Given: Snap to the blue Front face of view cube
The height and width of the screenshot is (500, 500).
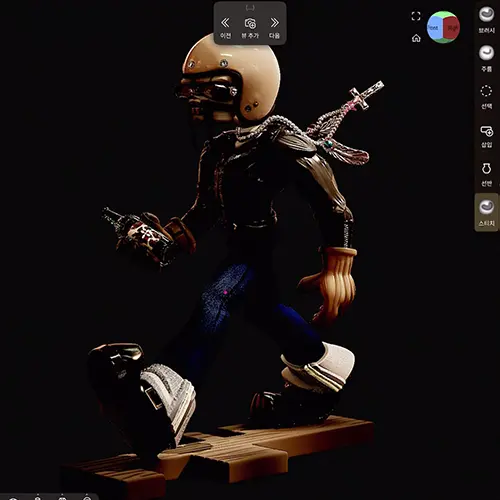Looking at the screenshot, I should (434, 28).
